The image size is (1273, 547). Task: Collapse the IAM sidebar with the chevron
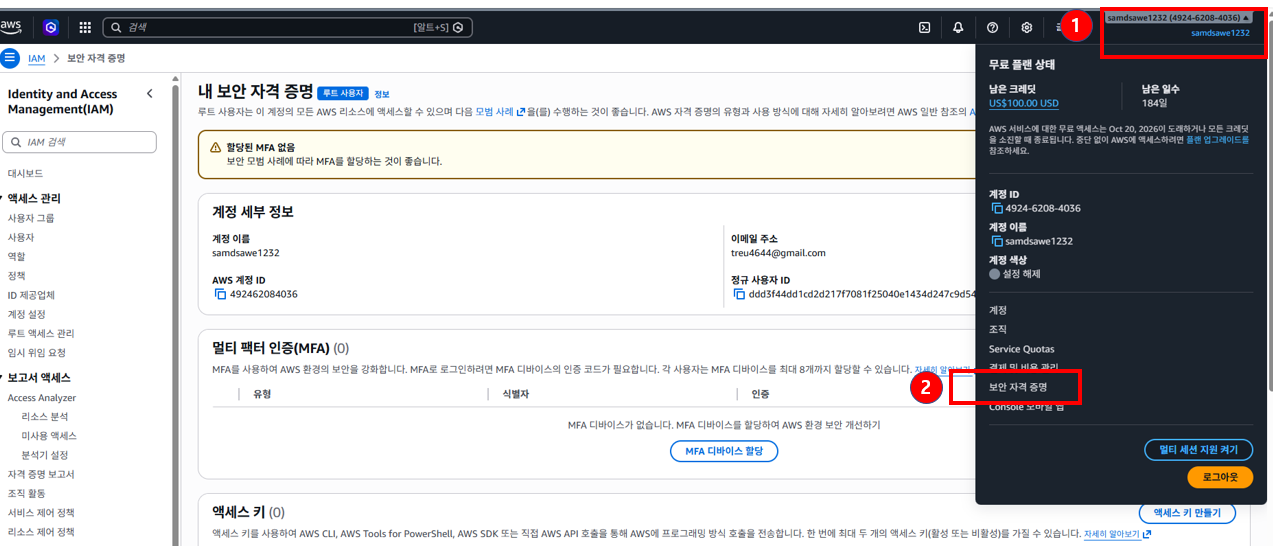click(x=150, y=94)
